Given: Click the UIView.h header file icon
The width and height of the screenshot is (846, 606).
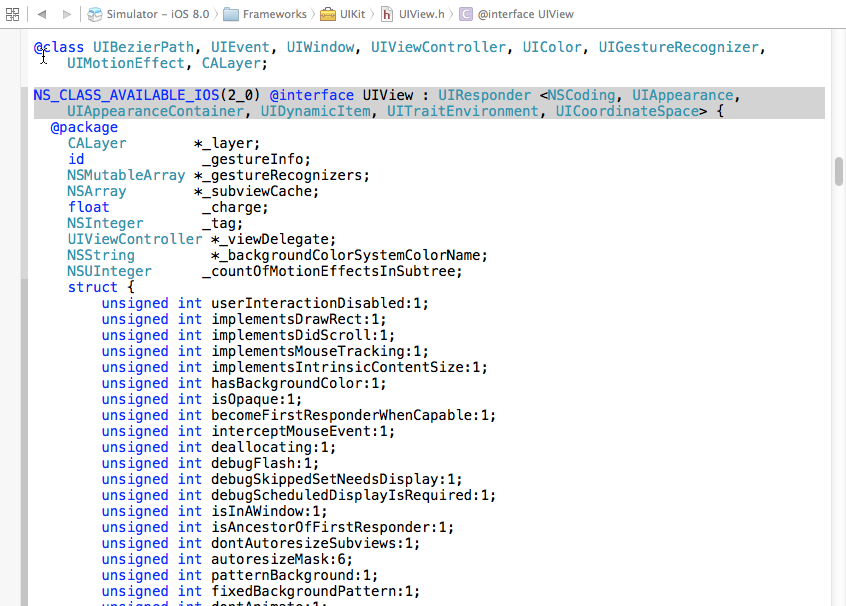Looking at the screenshot, I should pos(387,14).
